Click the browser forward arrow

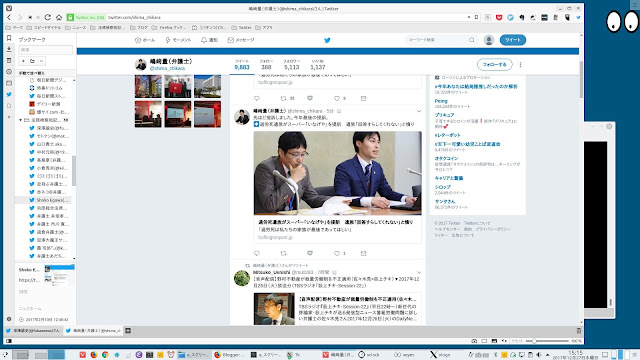coord(20,17)
